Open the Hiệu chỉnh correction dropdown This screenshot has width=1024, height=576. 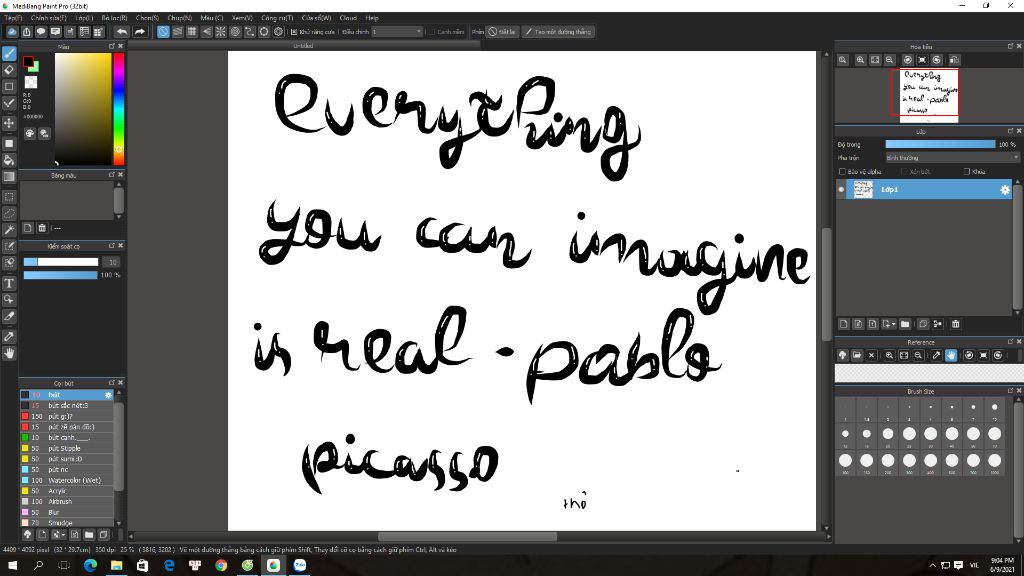(398, 31)
